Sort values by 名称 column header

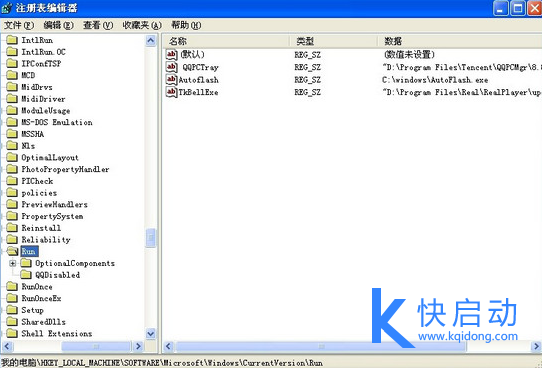point(226,41)
